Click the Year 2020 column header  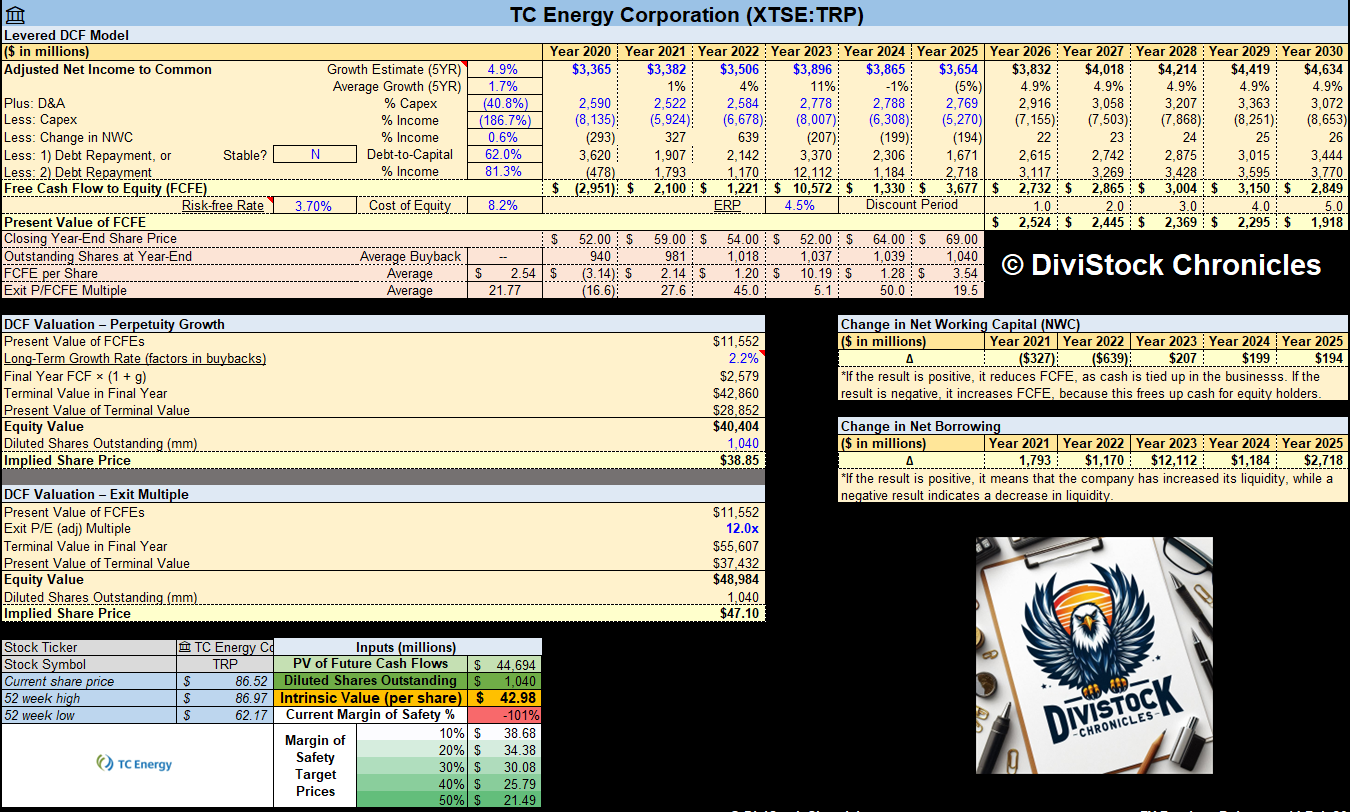[580, 51]
